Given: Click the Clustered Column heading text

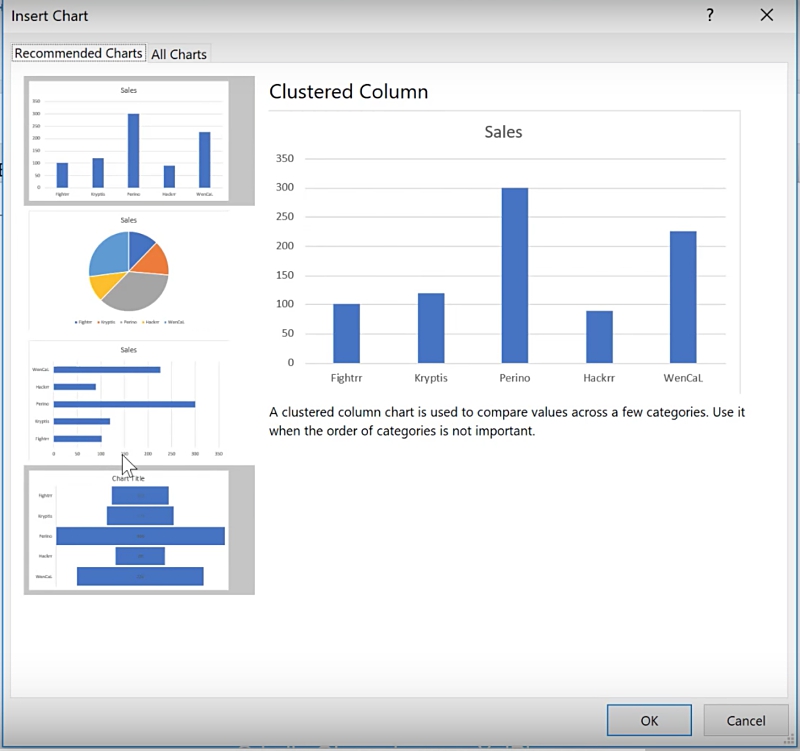Looking at the screenshot, I should click(348, 92).
